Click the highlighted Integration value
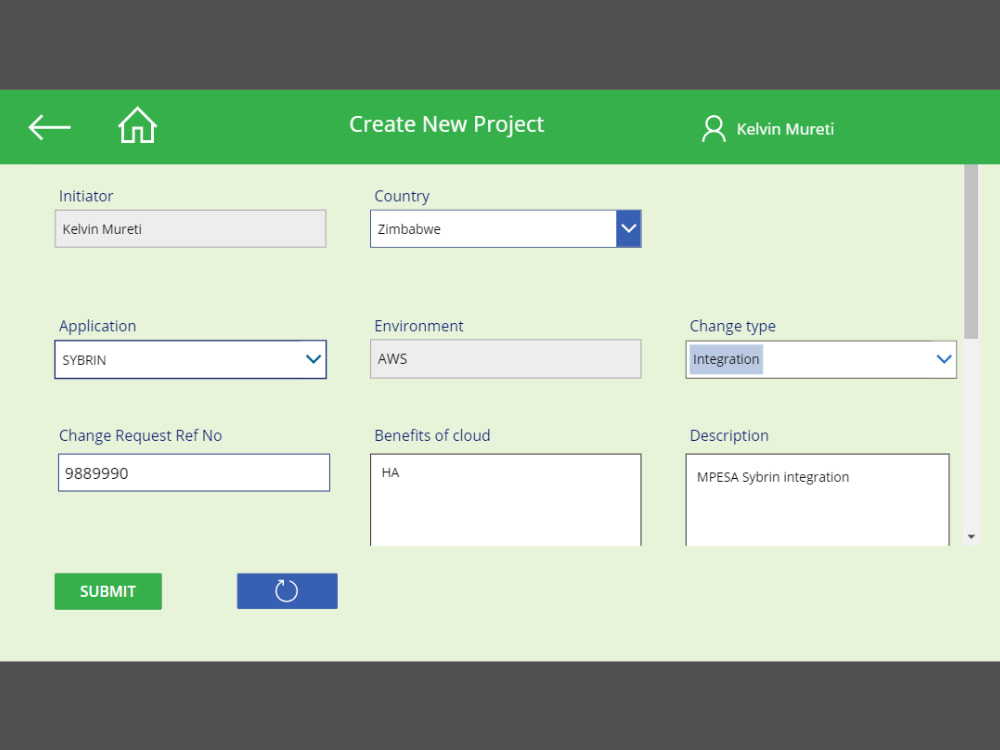Viewport: 1000px width, 750px height. 726,359
